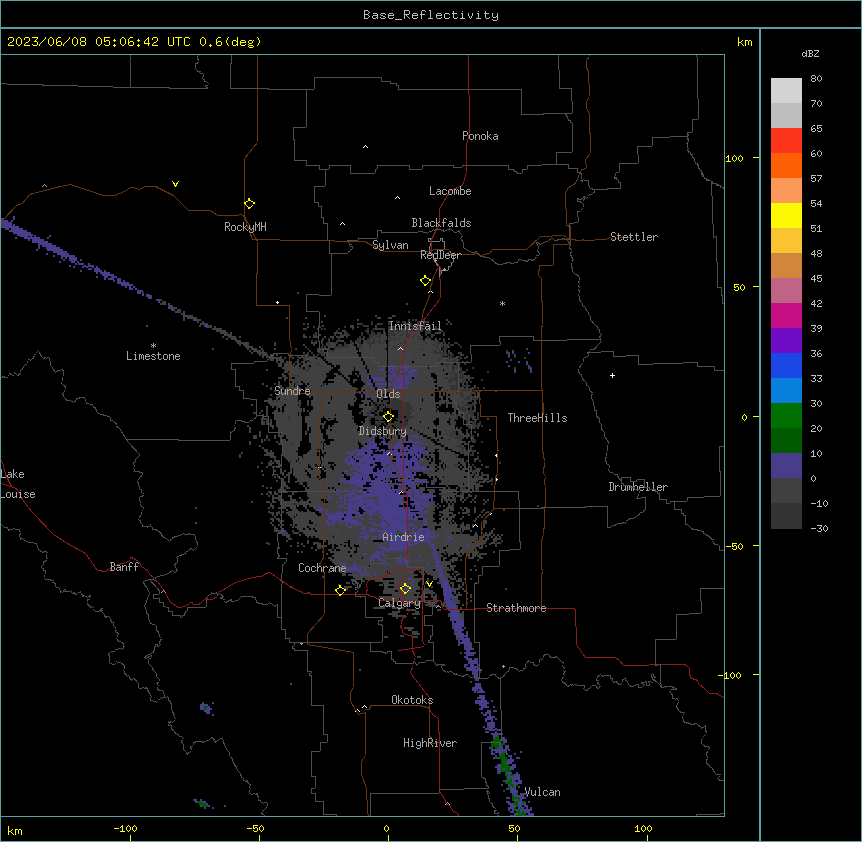Click the RedDeer city label
Screen dimensions: 862x842
440,255
